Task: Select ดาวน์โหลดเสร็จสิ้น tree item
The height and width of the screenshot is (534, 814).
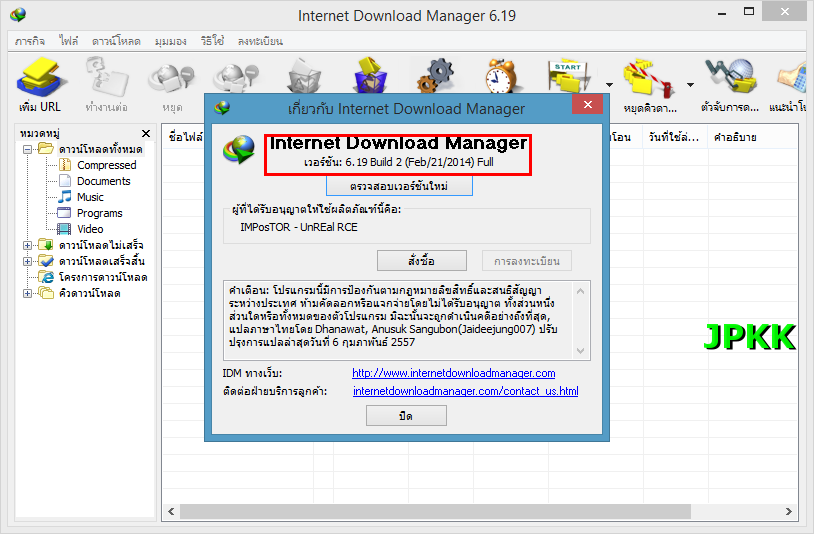Action: 101,261
